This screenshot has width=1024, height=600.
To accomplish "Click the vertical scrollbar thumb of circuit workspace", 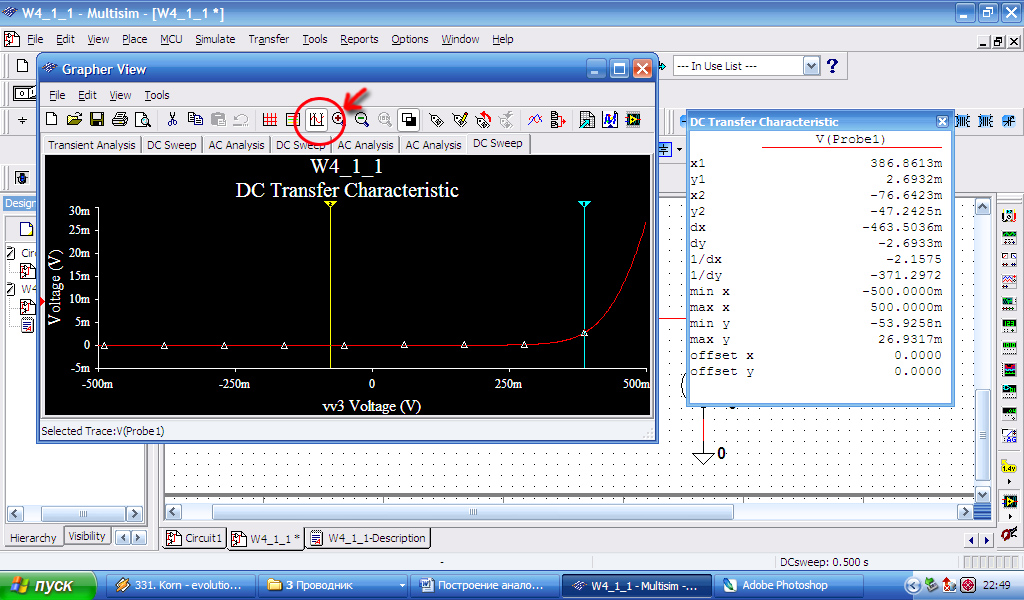I will [983, 435].
